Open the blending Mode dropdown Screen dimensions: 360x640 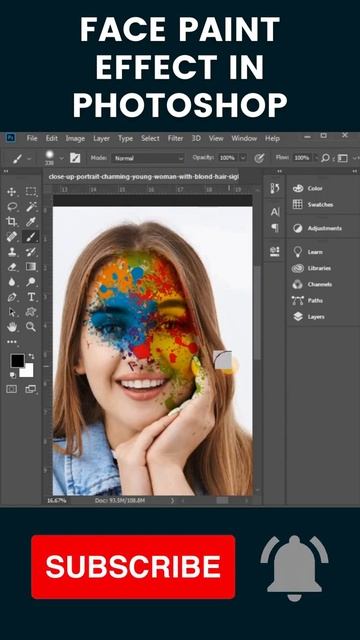tap(147, 158)
